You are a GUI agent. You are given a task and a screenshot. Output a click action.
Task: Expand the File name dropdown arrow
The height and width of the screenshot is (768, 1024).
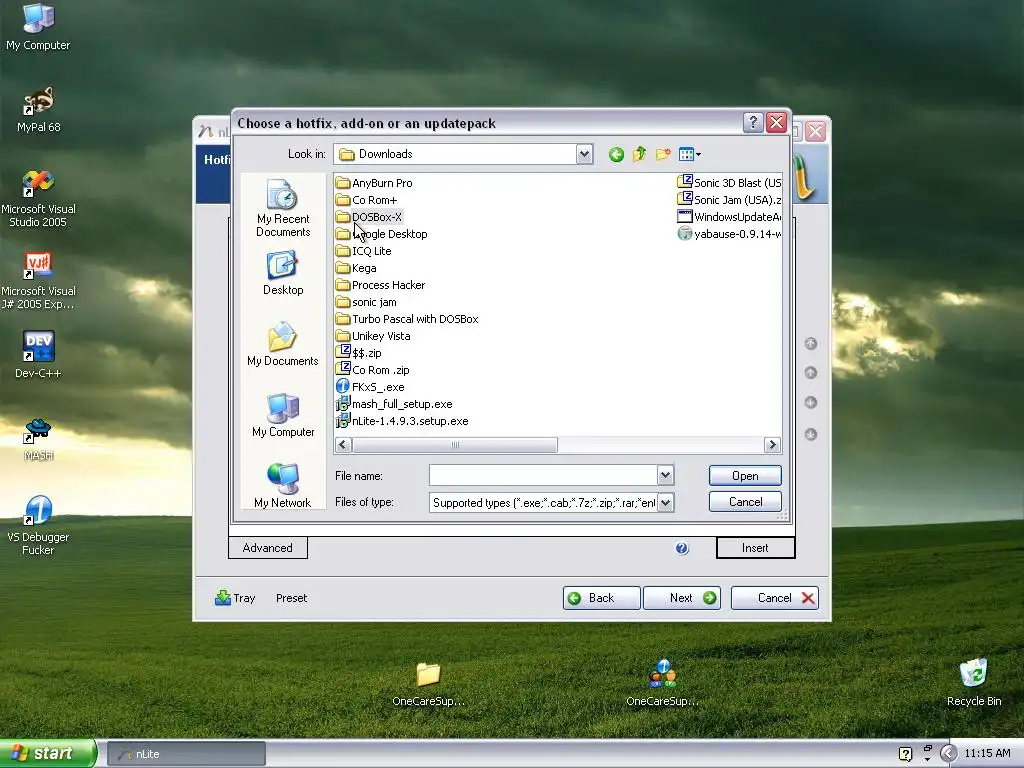pos(665,475)
